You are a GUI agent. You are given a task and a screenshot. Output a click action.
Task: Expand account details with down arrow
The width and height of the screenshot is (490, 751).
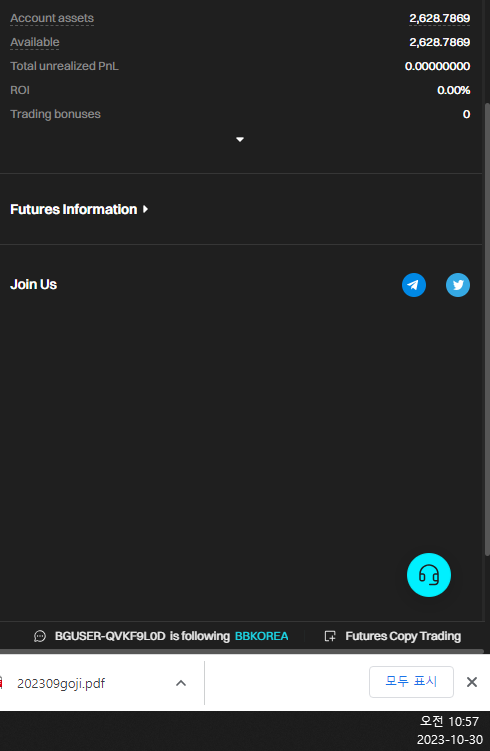[x=240, y=139]
